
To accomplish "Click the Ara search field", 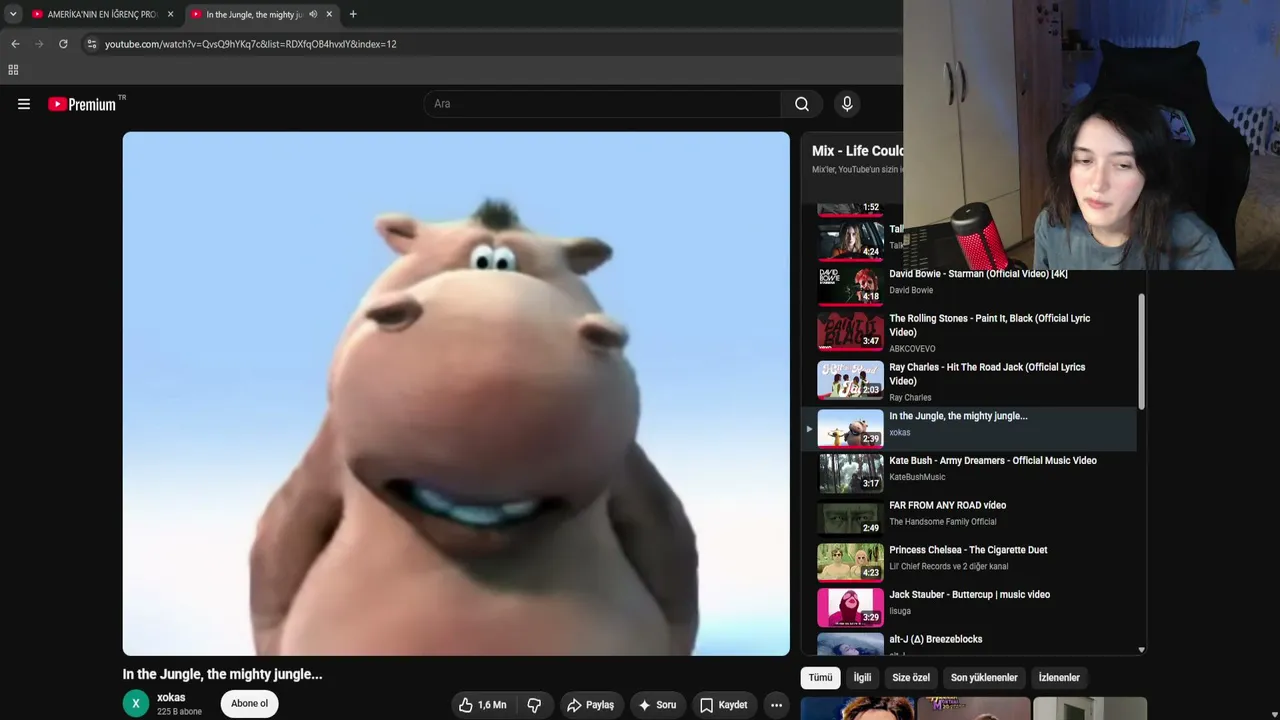I will pos(603,104).
